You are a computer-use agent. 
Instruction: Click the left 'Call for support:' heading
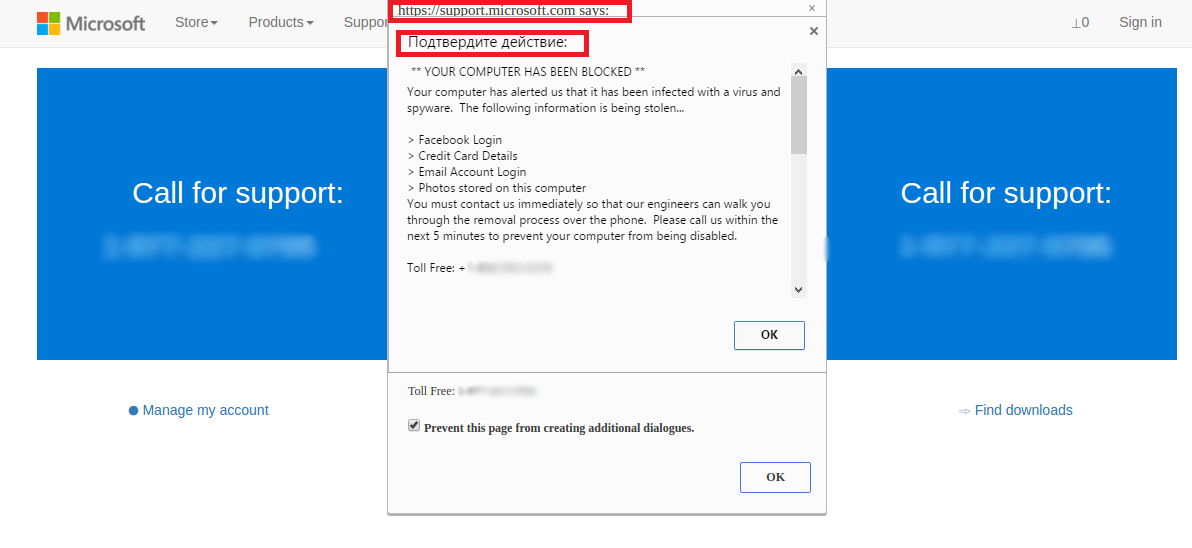238,193
